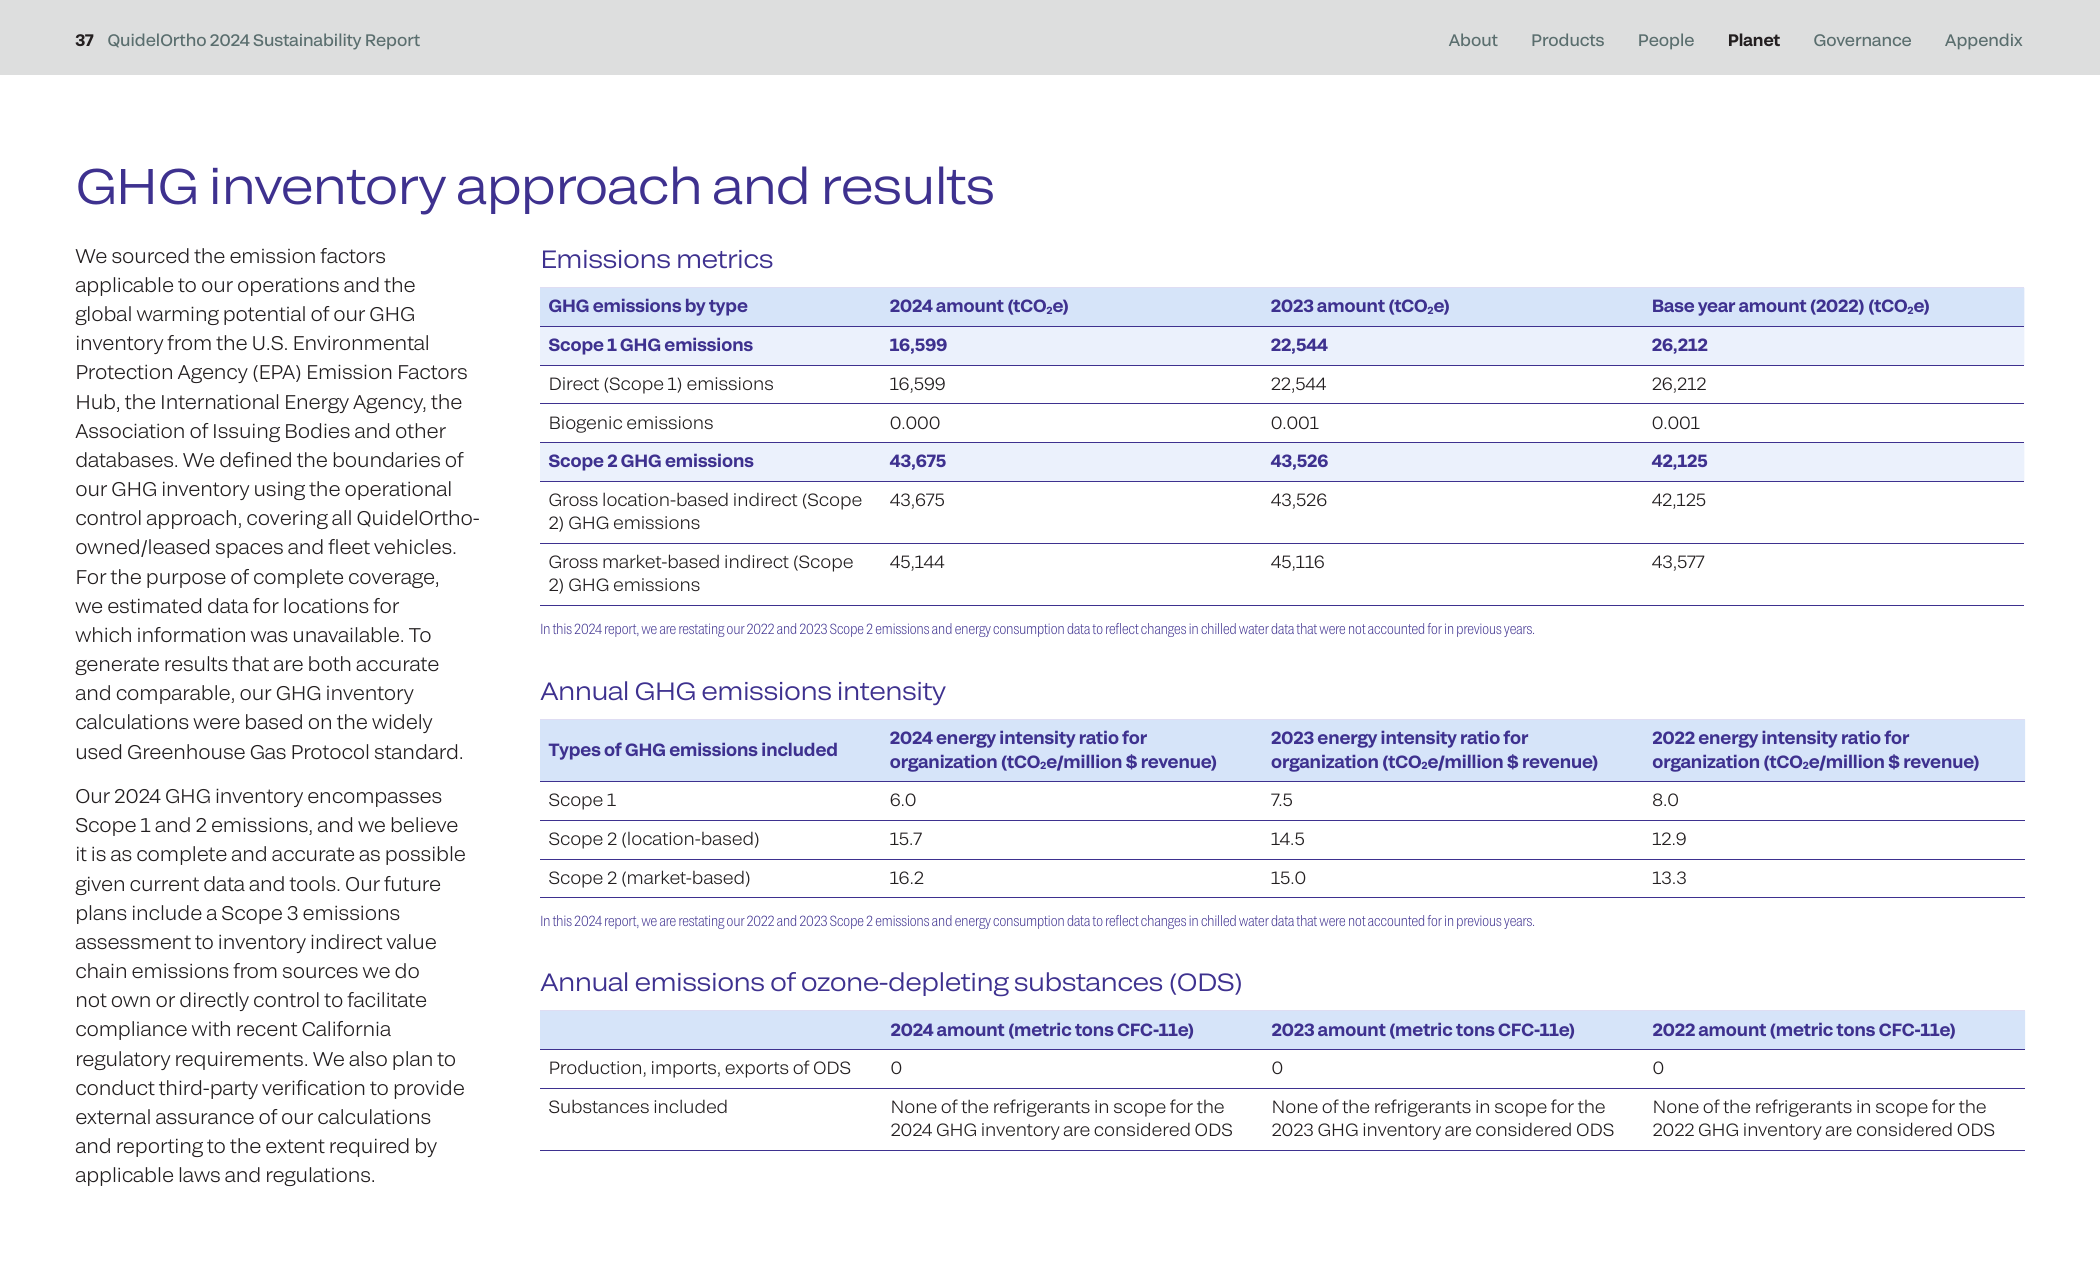The width and height of the screenshot is (2100, 1275).
Task: Click the QuidelOrtho 2024 Sustainability Report header
Action: click(x=263, y=40)
